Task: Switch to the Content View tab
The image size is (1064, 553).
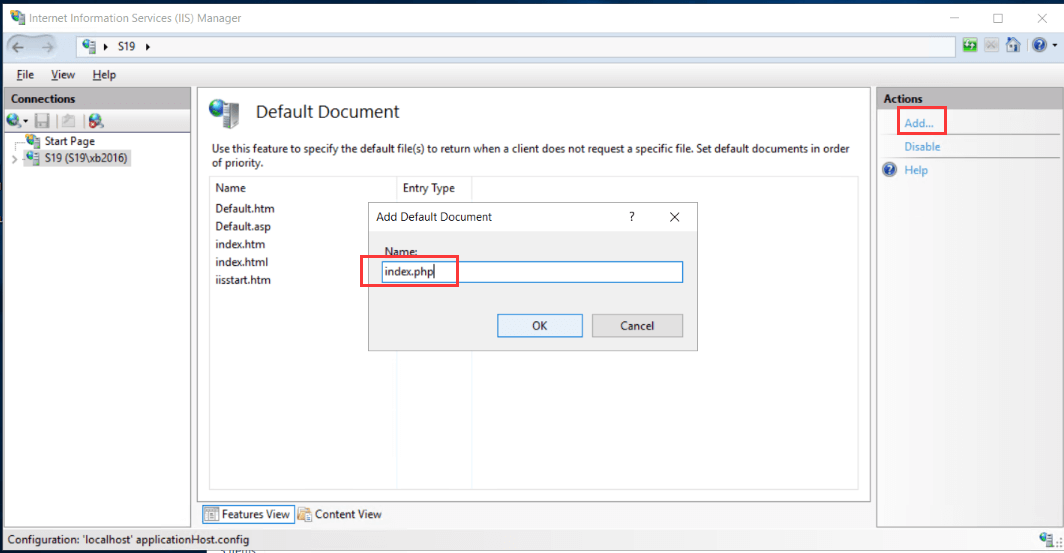Action: [x=340, y=514]
